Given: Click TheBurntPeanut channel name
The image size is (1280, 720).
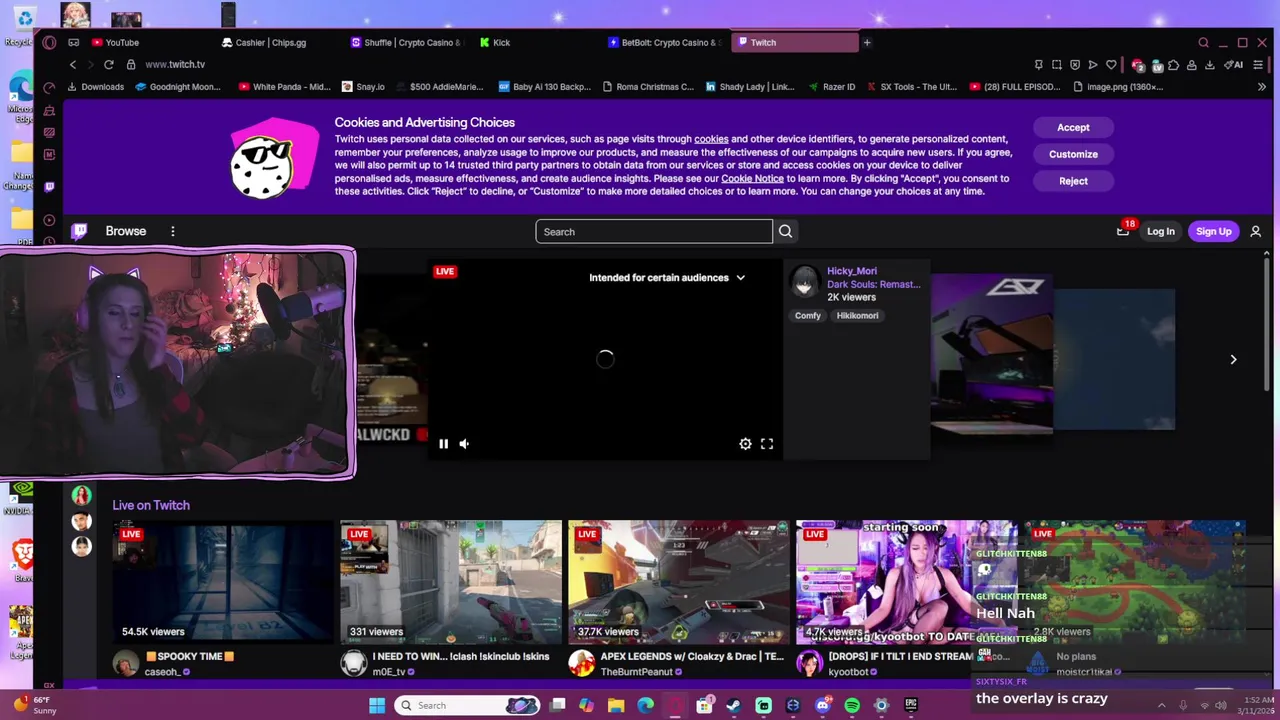Looking at the screenshot, I should tap(637, 672).
